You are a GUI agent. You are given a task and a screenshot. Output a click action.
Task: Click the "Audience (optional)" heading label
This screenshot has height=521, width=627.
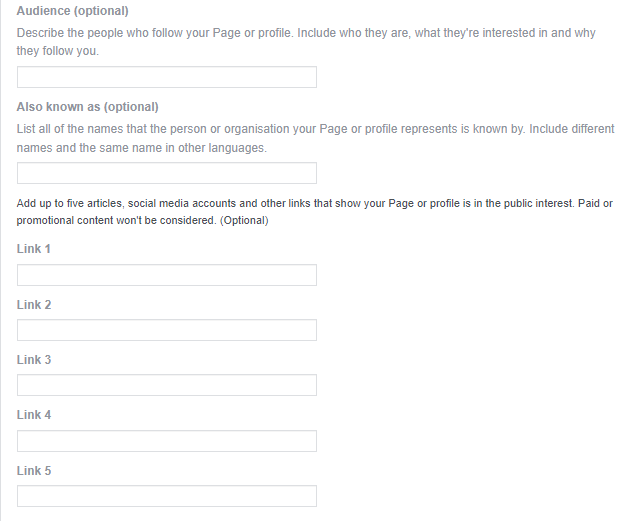click(72, 11)
